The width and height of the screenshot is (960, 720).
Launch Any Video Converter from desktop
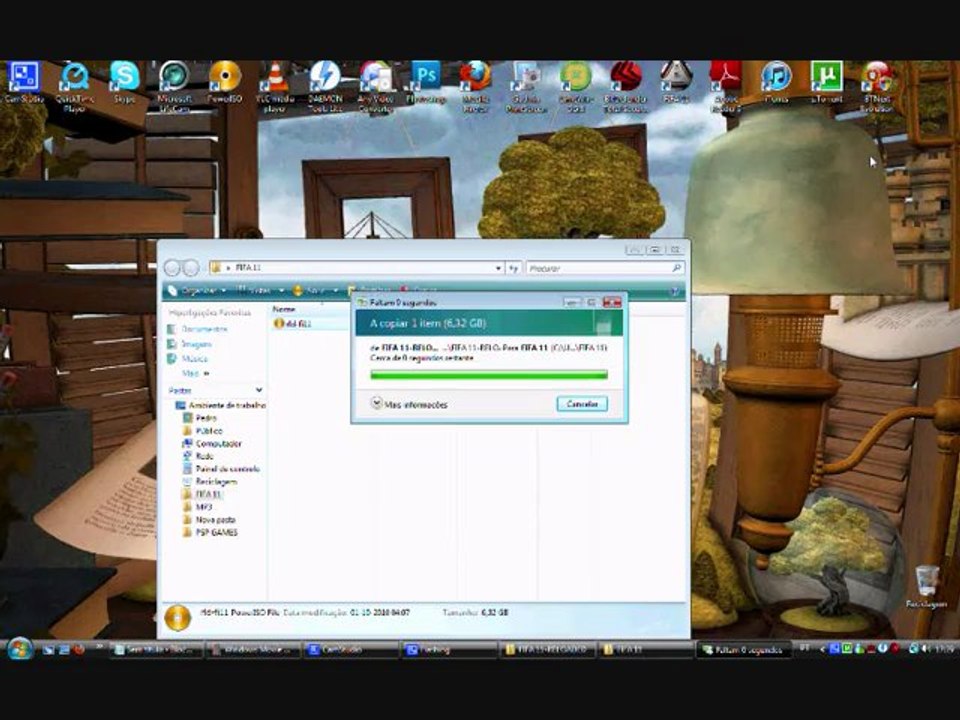[x=375, y=87]
